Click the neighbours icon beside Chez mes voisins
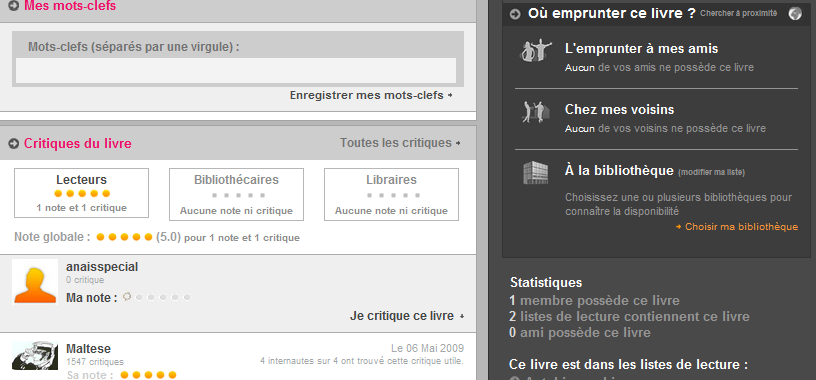Viewport: 816px width, 380px height. [536, 112]
